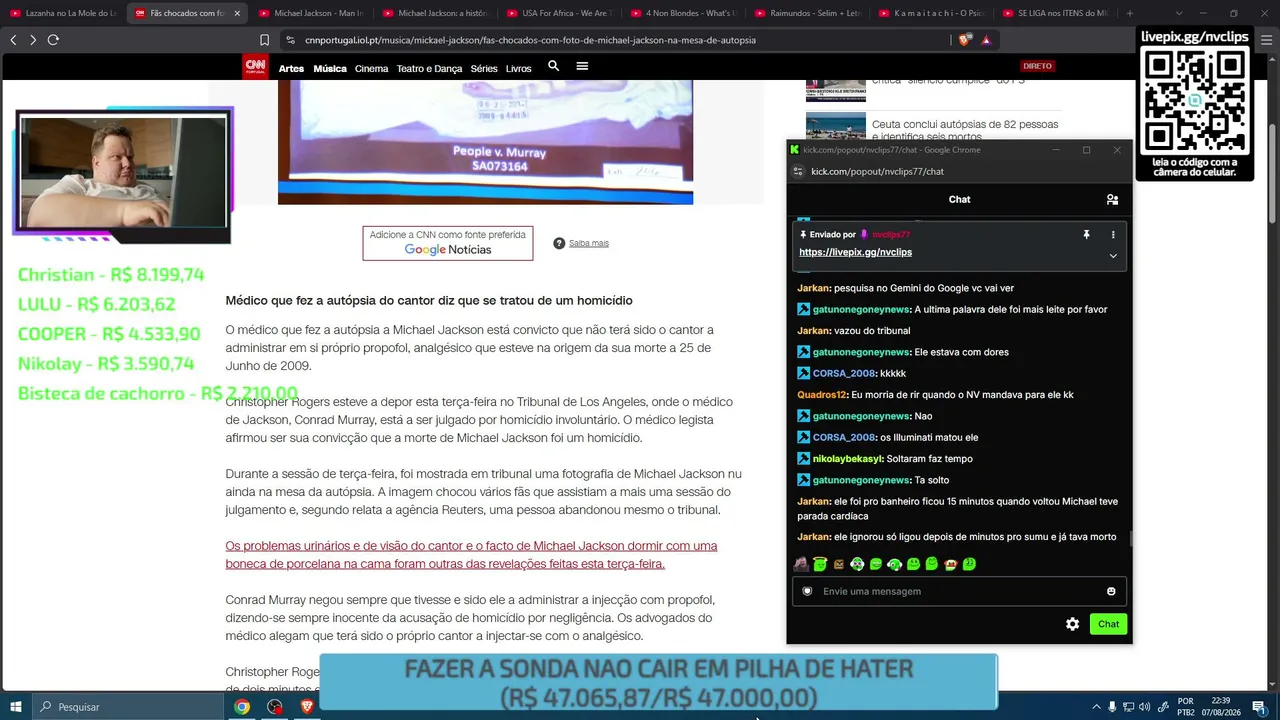Screen dimensions: 1280x720
Task: Open the Artes section in CNN nav
Action: pyautogui.click(x=291, y=69)
